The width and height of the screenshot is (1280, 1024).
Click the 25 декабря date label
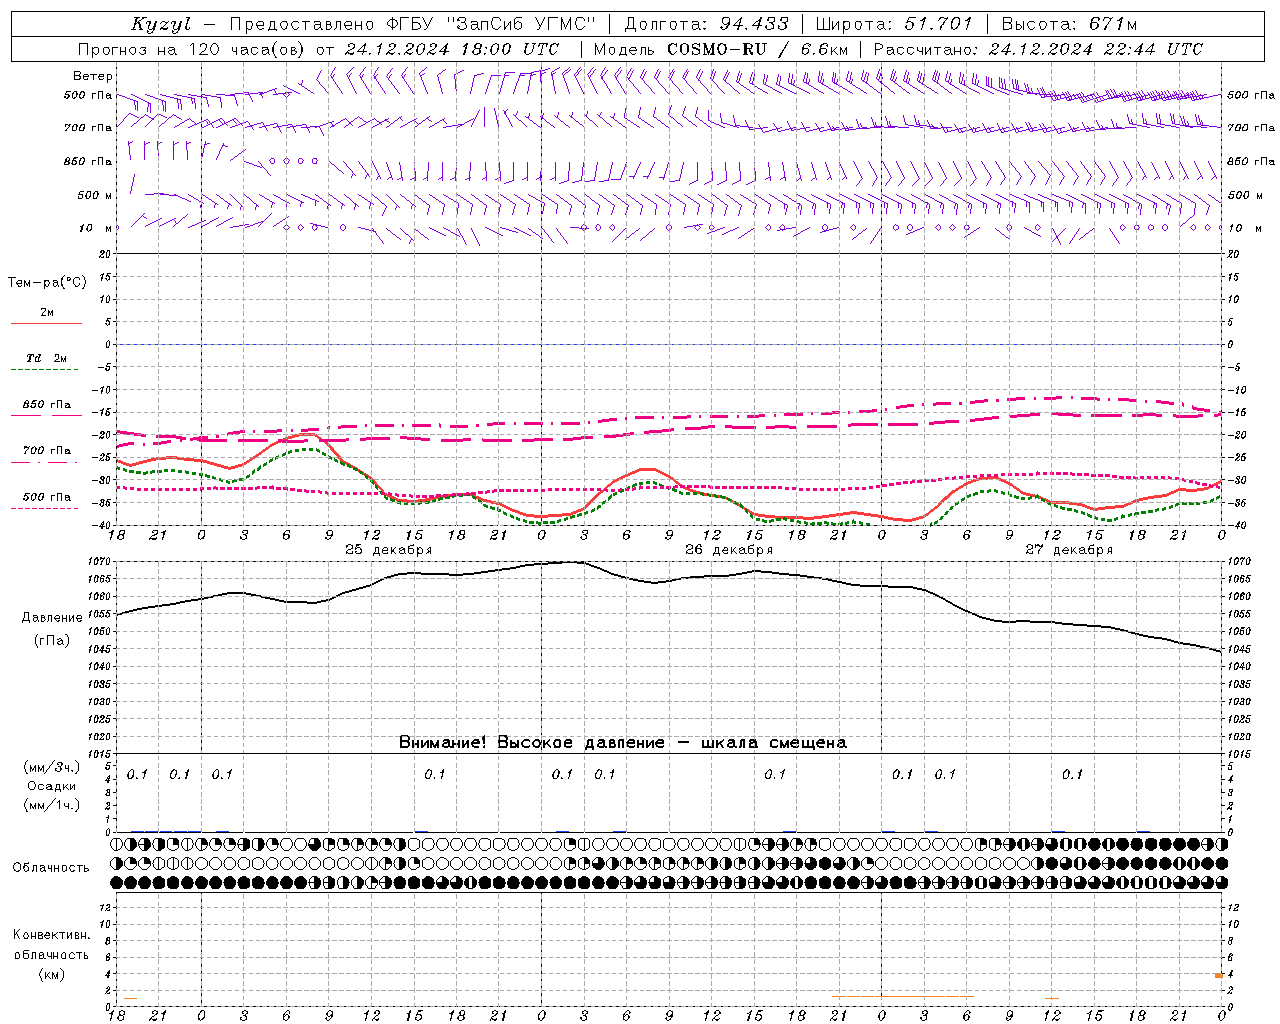point(389,550)
